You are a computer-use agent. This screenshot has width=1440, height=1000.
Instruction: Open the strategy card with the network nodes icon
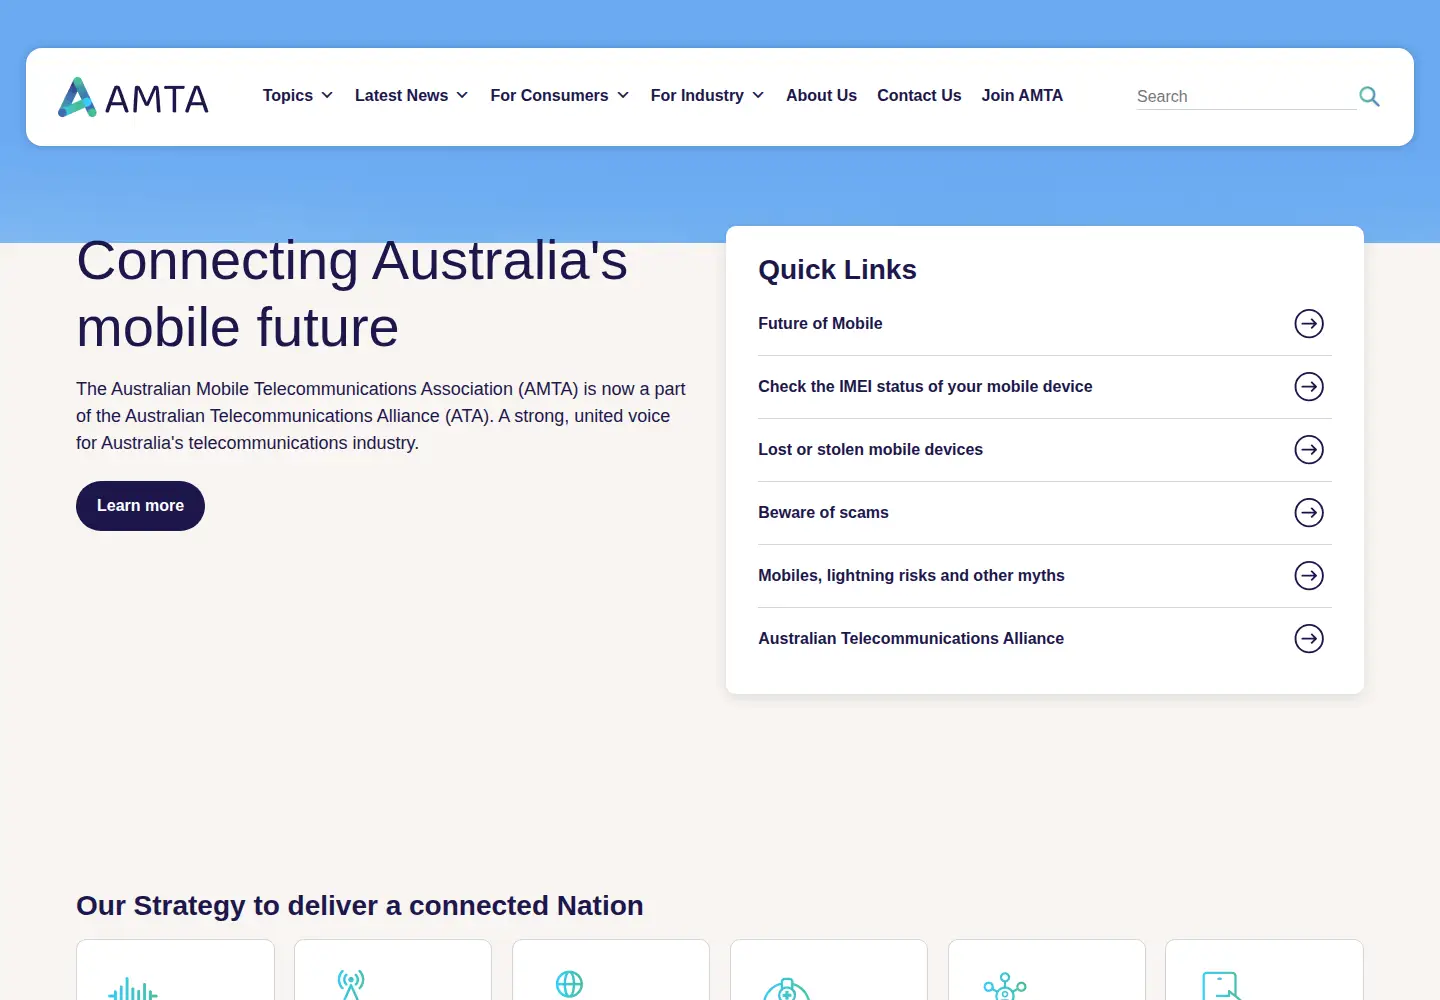tap(1047, 970)
